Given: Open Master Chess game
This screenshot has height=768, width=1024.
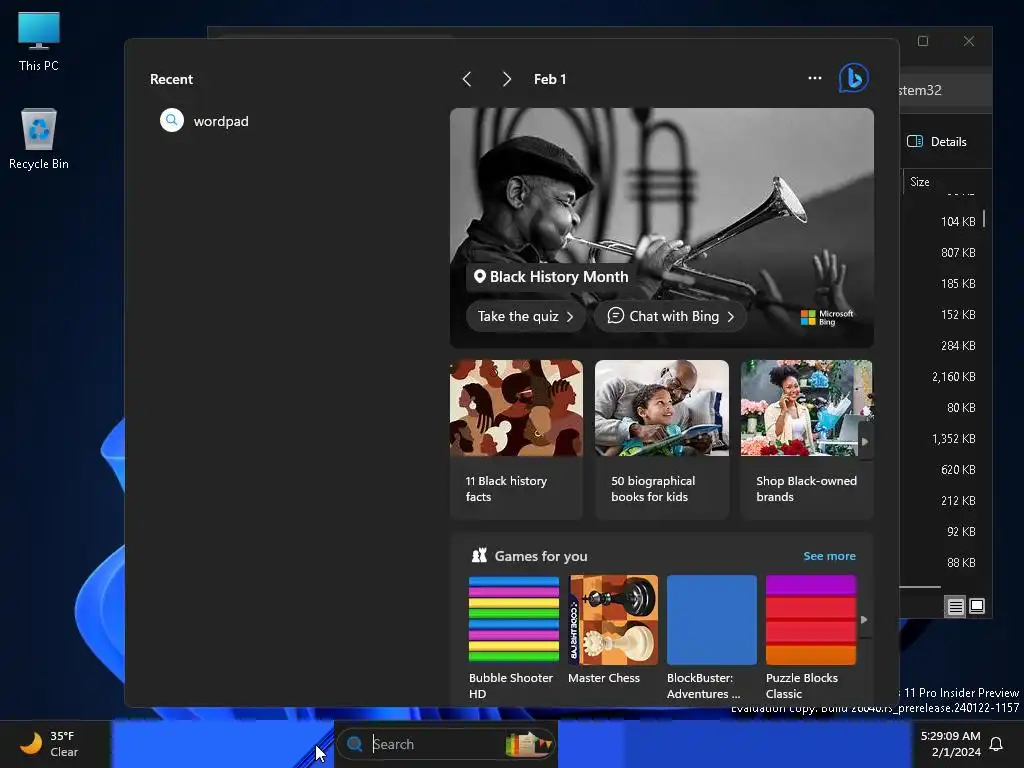Looking at the screenshot, I should [x=613, y=630].
